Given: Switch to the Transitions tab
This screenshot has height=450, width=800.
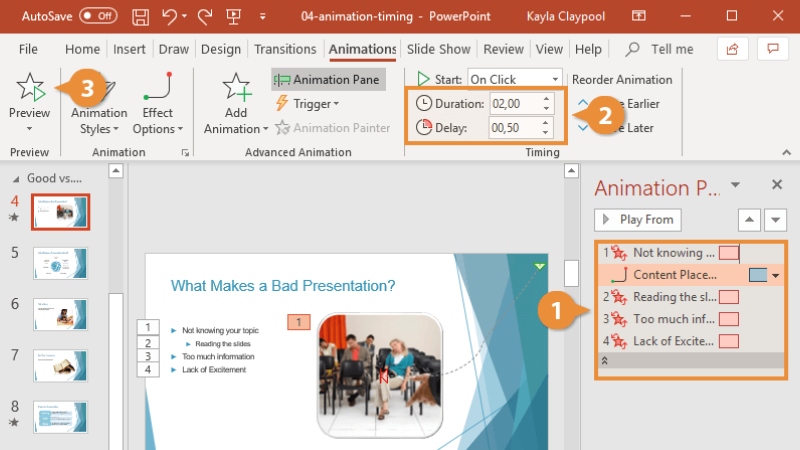Looking at the screenshot, I should click(x=285, y=49).
